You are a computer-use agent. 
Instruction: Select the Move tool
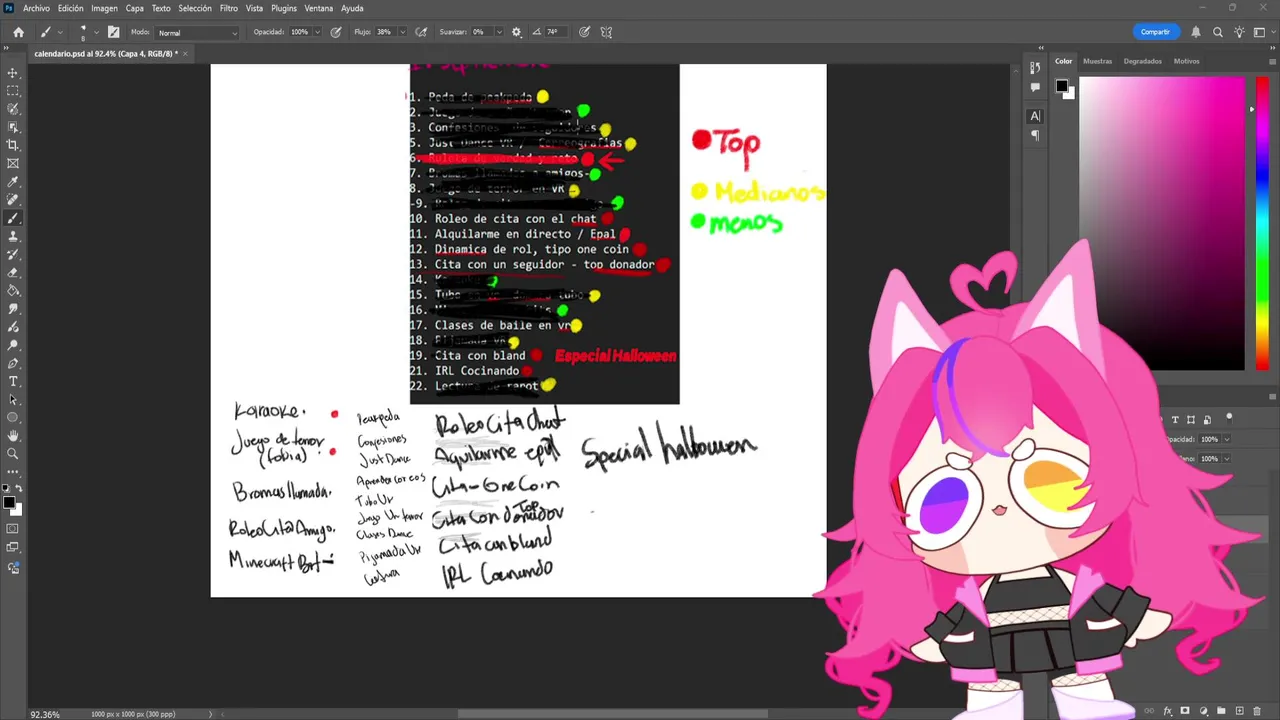click(13, 73)
